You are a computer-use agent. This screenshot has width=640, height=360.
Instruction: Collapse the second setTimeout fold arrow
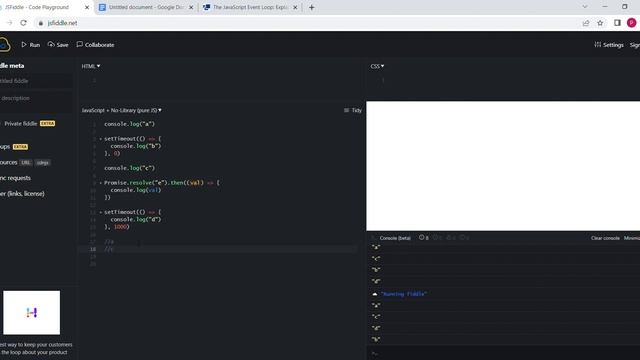coord(100,212)
